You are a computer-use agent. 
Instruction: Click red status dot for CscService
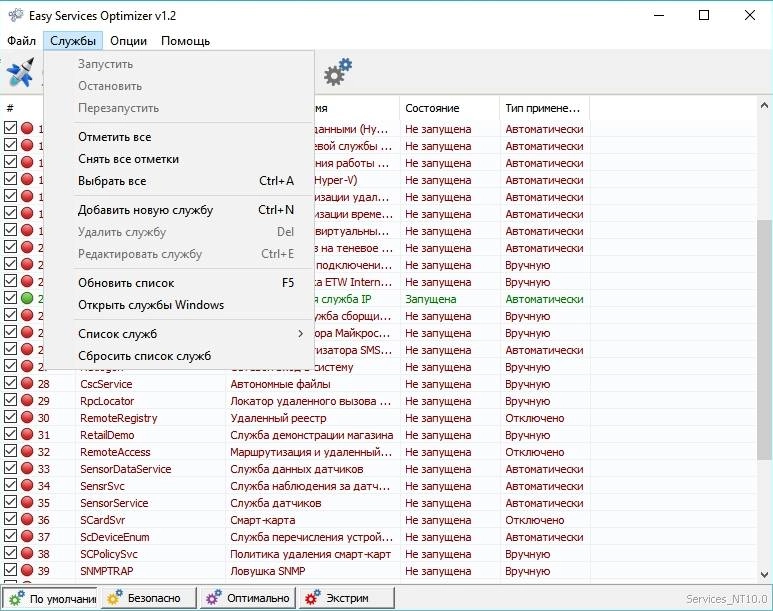click(27, 383)
